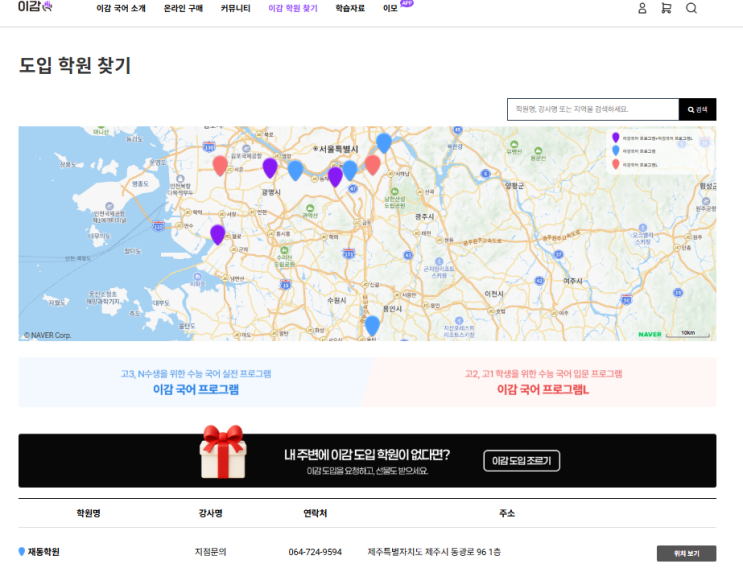
Task: Open the shopping cart icon
Action: [x=666, y=8]
